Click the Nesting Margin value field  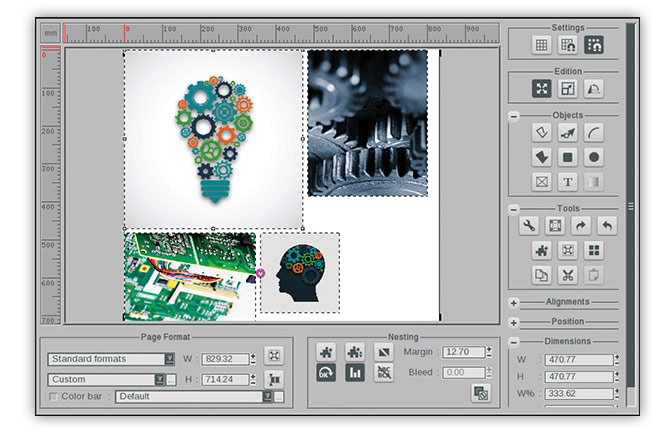(462, 352)
